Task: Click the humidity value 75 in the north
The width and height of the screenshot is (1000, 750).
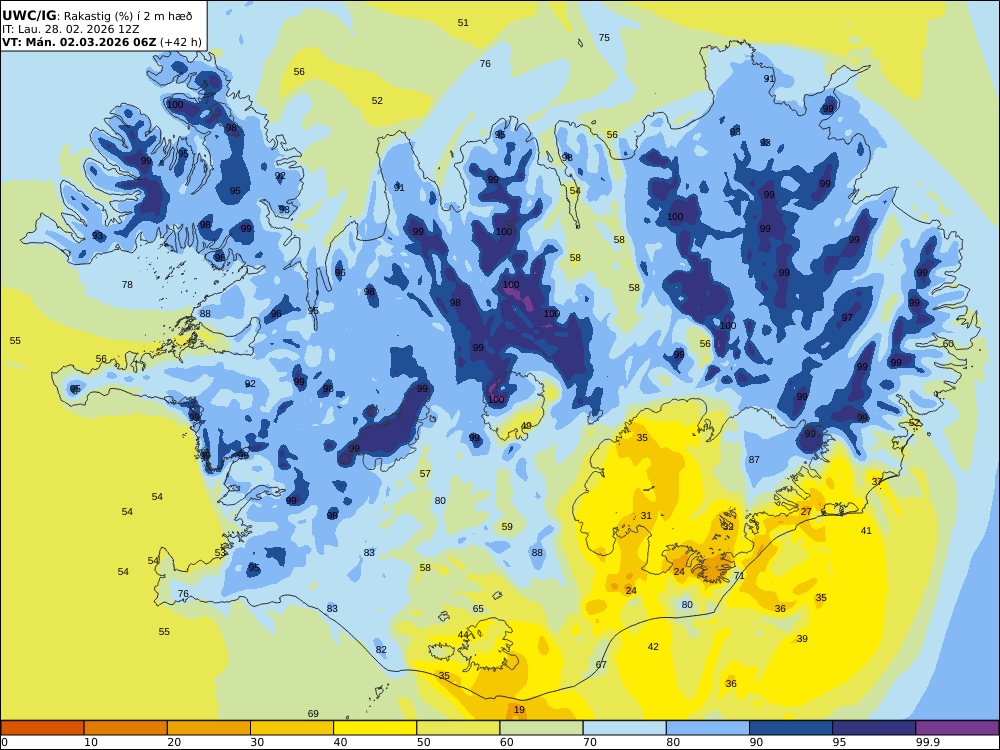Action: (x=604, y=38)
